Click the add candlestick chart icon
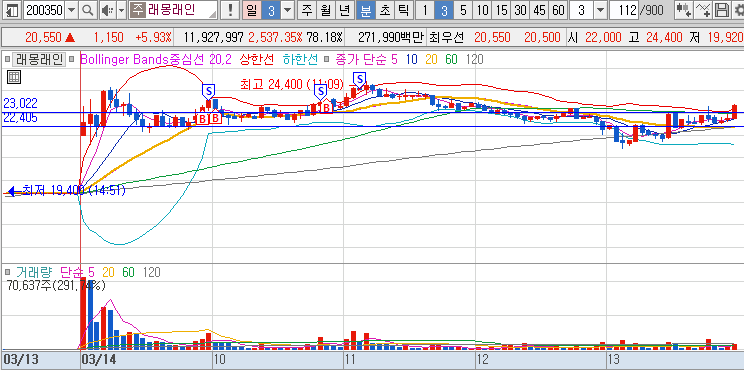Viewport: 744px width, 370px height. (x=684, y=10)
